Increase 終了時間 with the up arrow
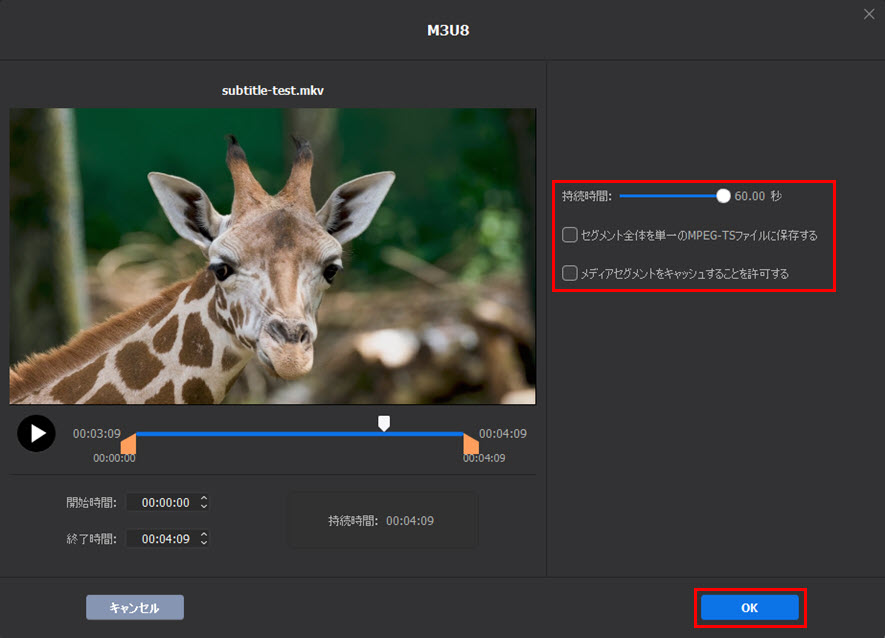The width and height of the screenshot is (885, 638). pos(204,535)
